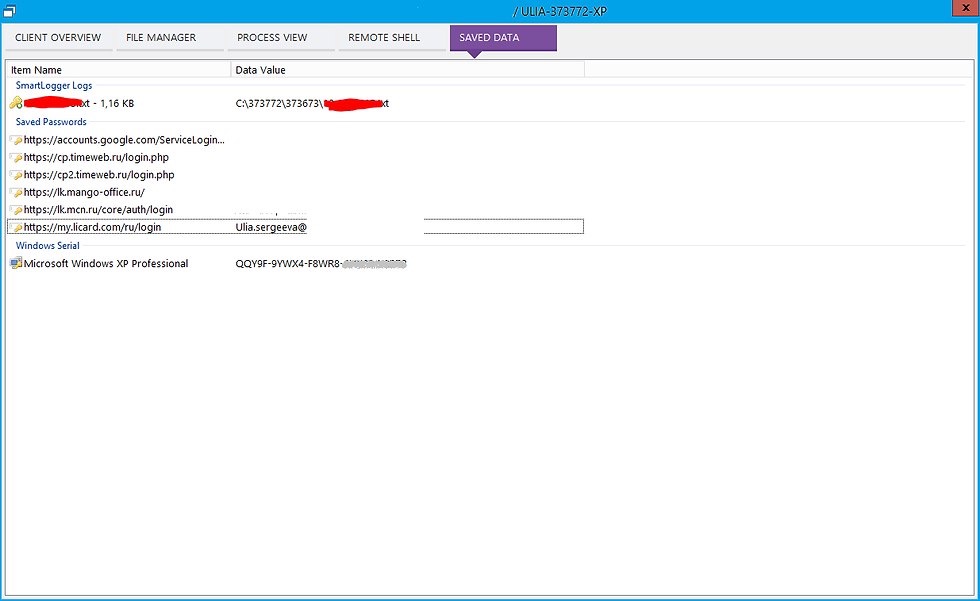Select the Microsoft Windows XP Professional row
The image size is (980, 601).
[x=295, y=264]
